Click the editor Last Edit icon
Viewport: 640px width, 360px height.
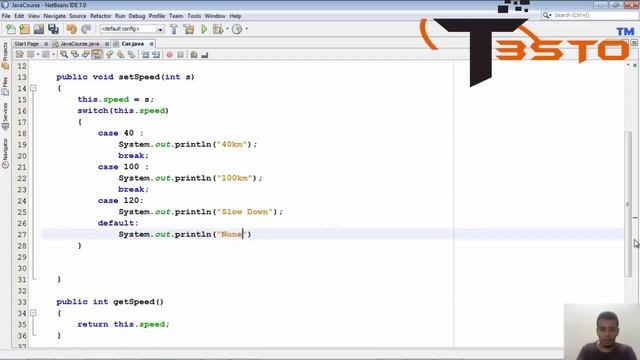[x=19, y=55]
